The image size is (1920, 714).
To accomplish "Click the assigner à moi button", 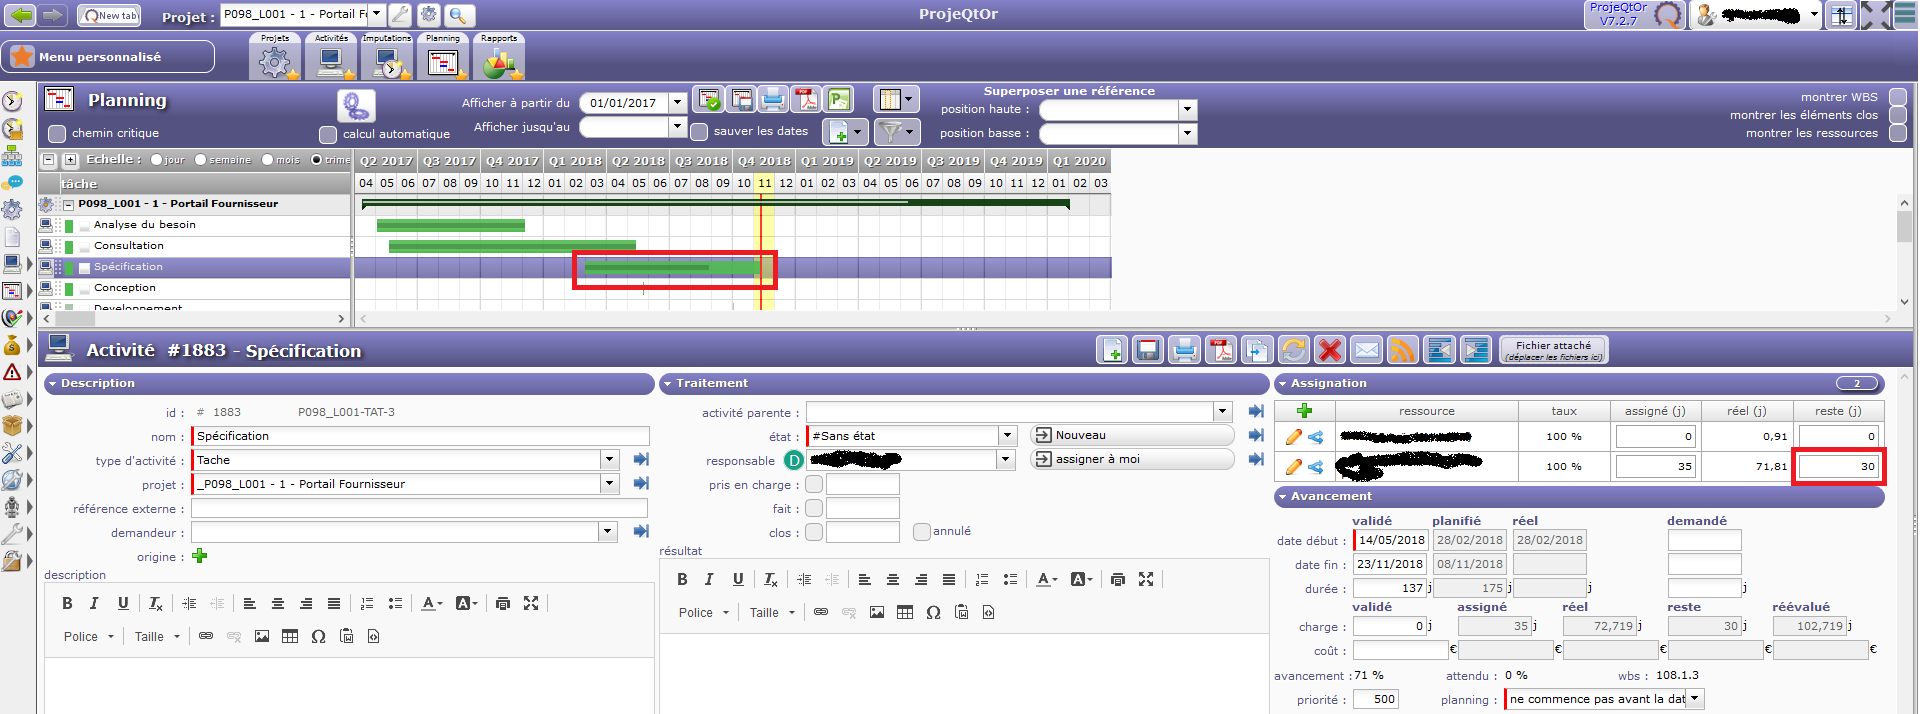I will [1131, 459].
